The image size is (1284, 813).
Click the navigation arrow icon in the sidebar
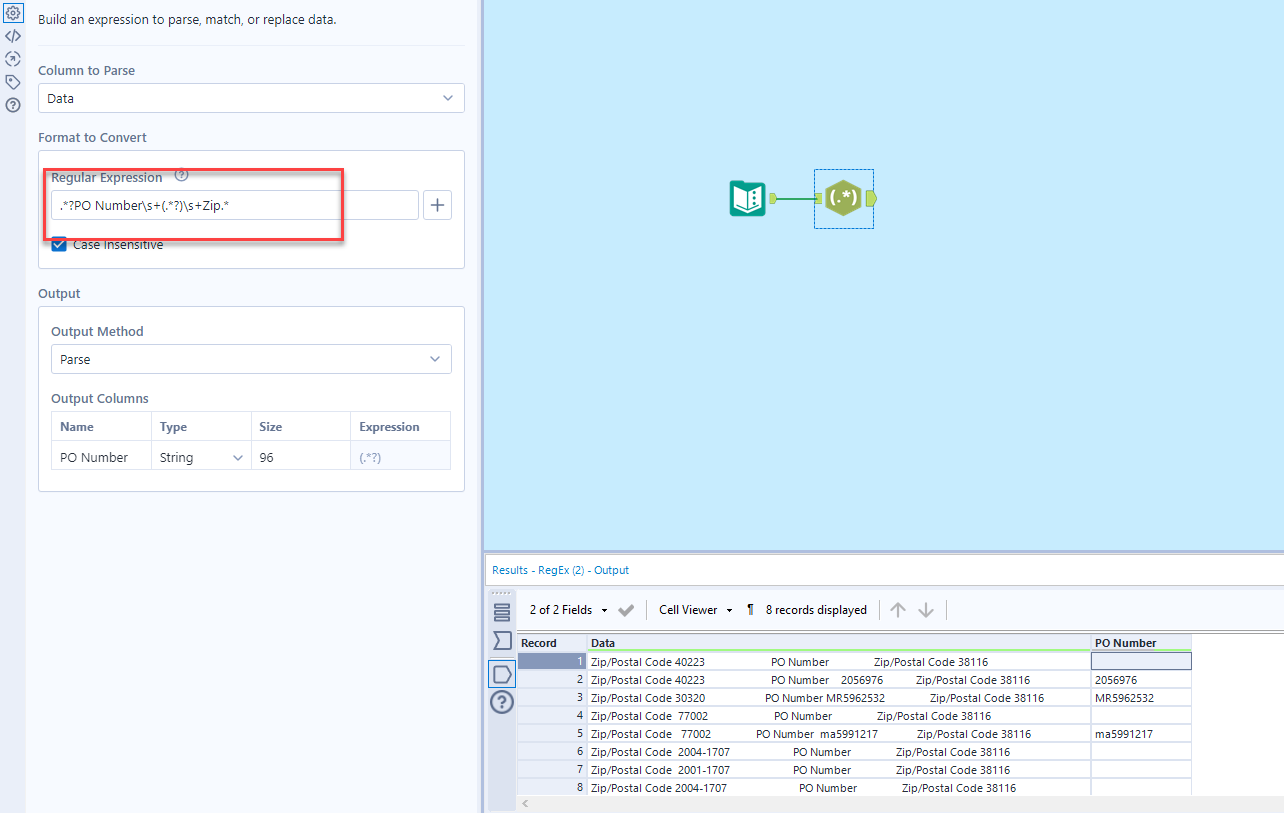click(13, 59)
